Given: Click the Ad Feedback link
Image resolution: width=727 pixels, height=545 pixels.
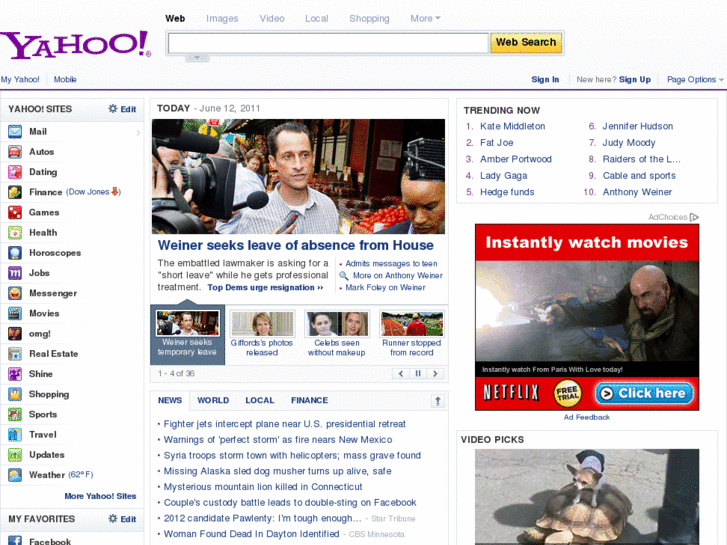Looking at the screenshot, I should click(x=587, y=417).
